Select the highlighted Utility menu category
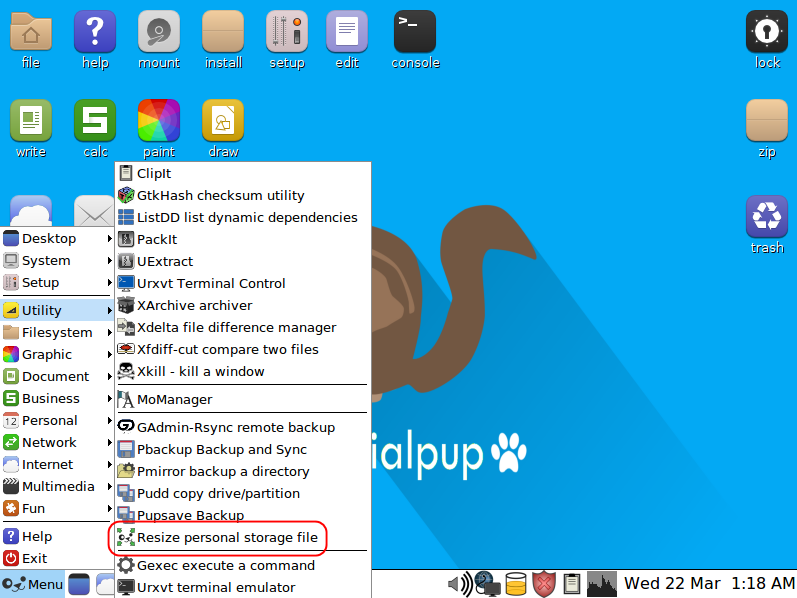This screenshot has width=797, height=598. pyautogui.click(x=57, y=310)
